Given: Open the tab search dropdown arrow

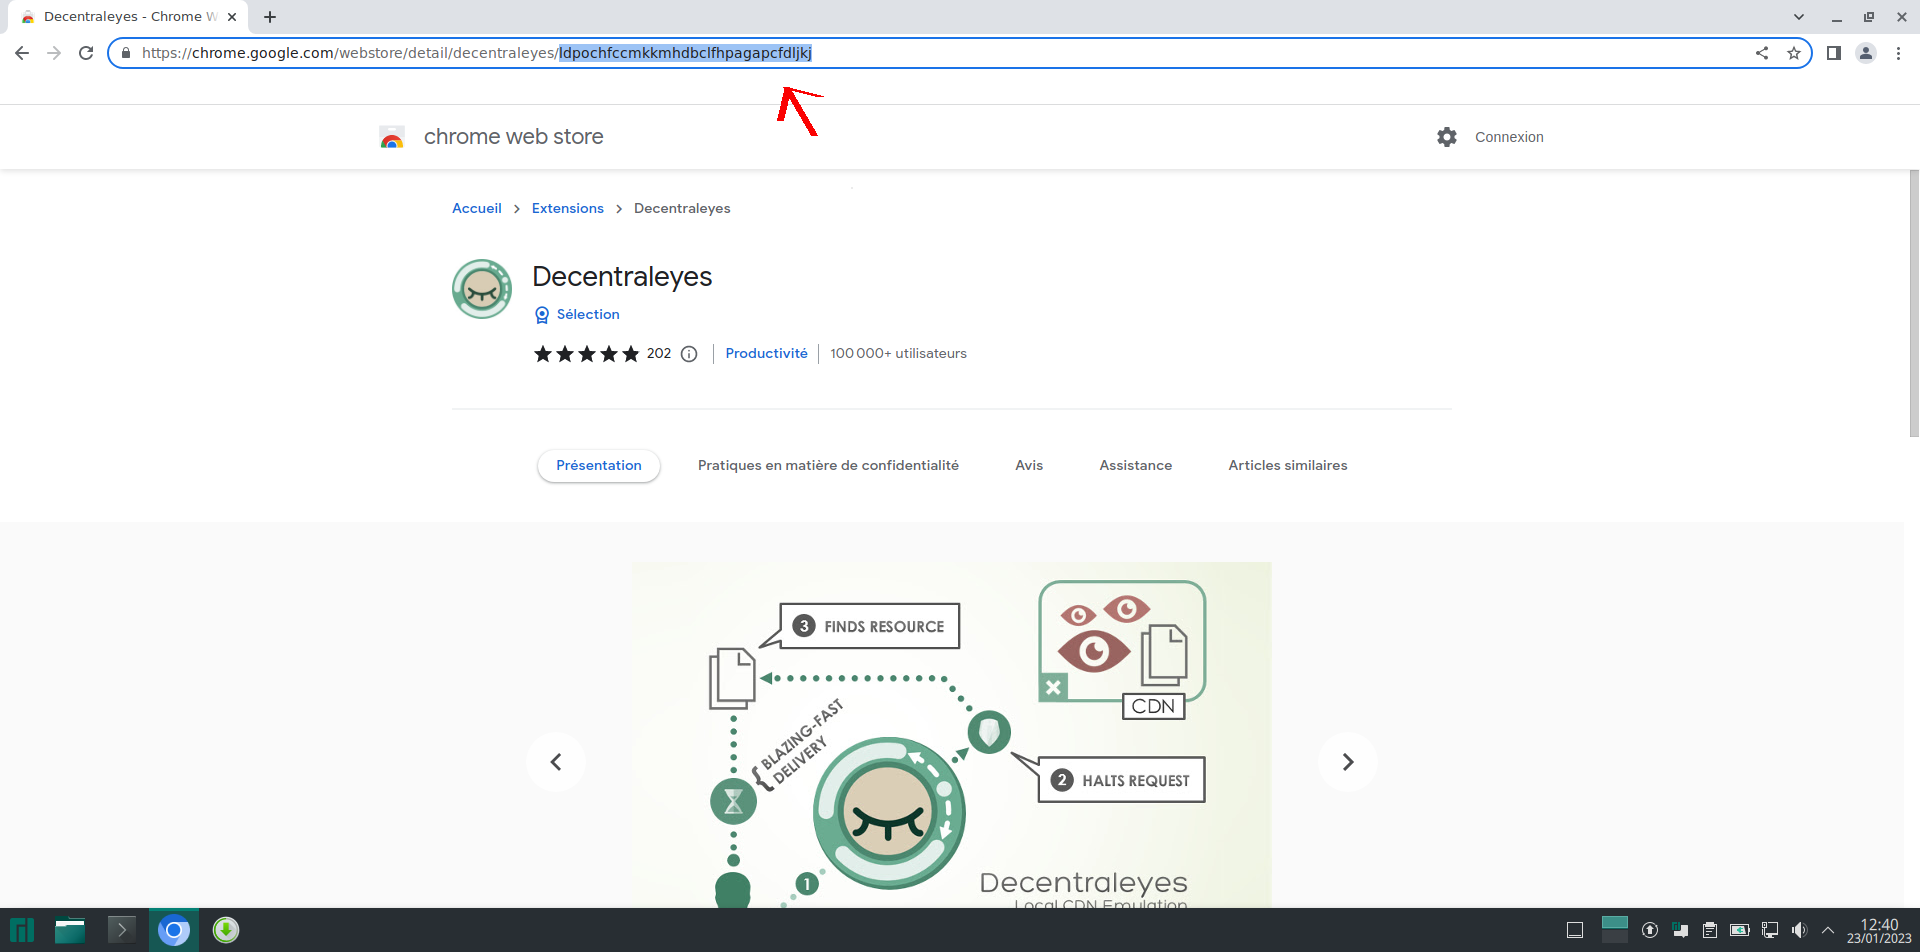Looking at the screenshot, I should pyautogui.click(x=1799, y=17).
